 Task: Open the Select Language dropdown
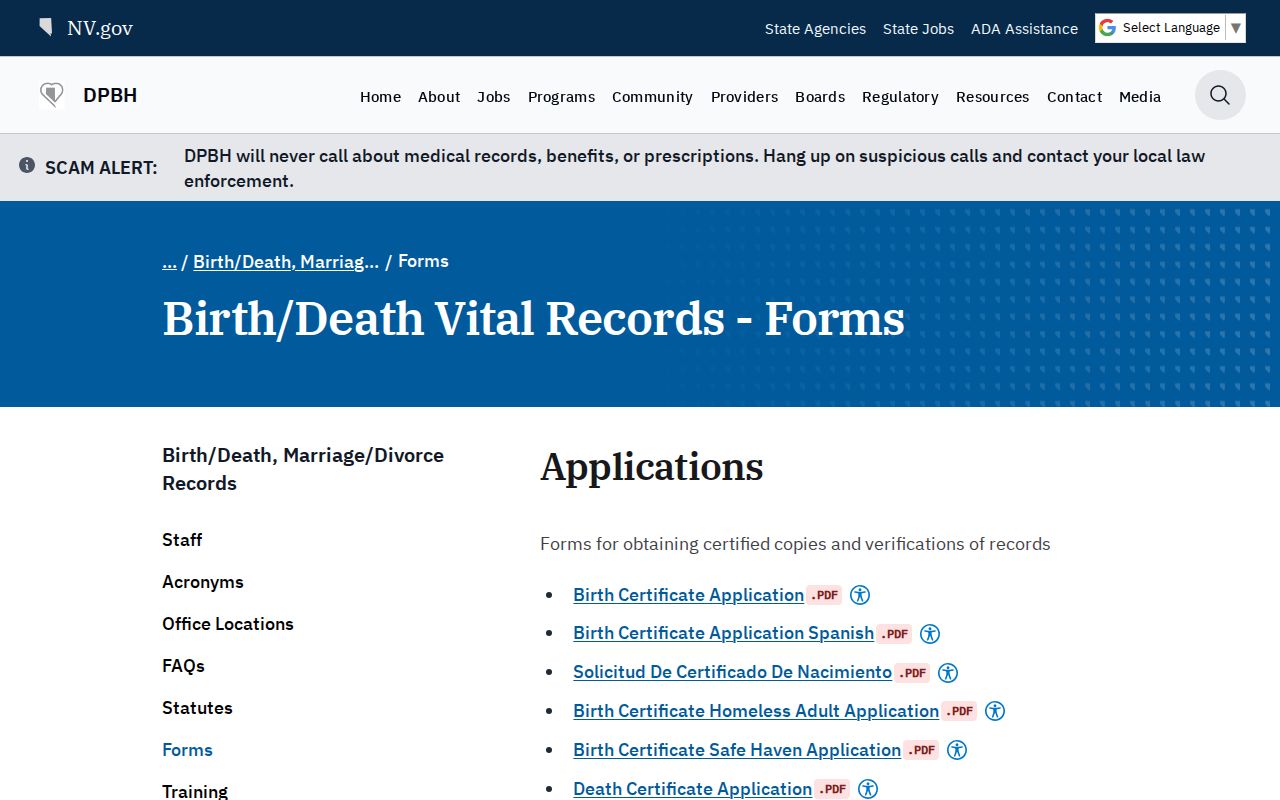pyautogui.click(x=1170, y=28)
